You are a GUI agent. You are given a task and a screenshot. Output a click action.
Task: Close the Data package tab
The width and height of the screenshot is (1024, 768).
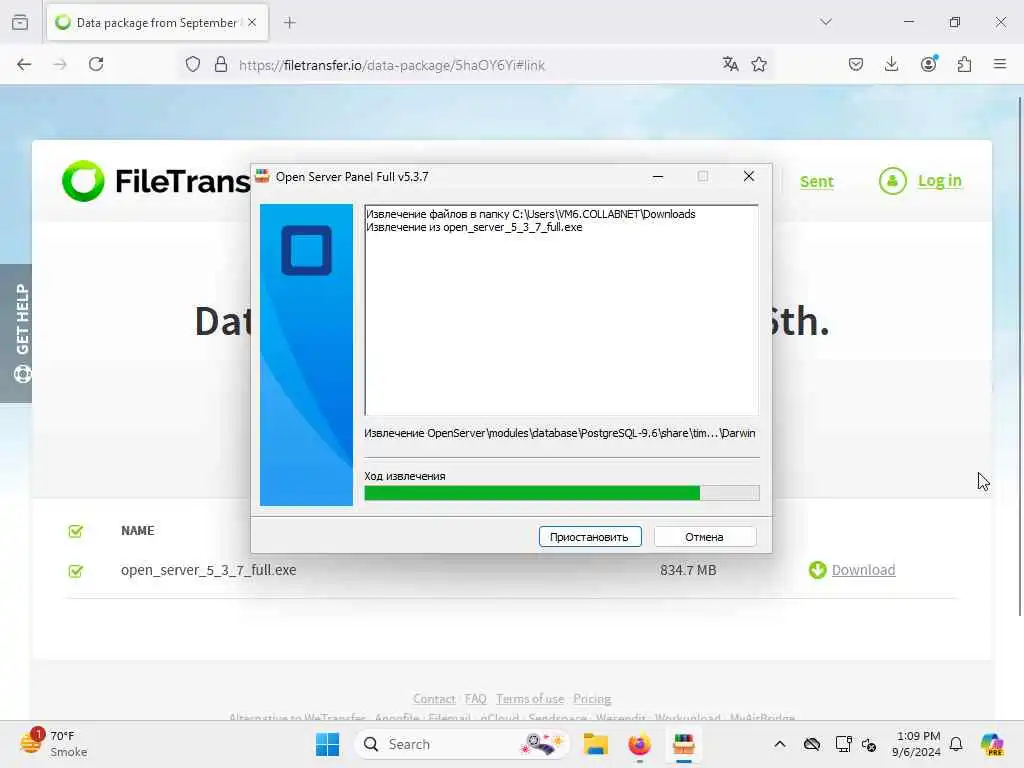(252, 22)
